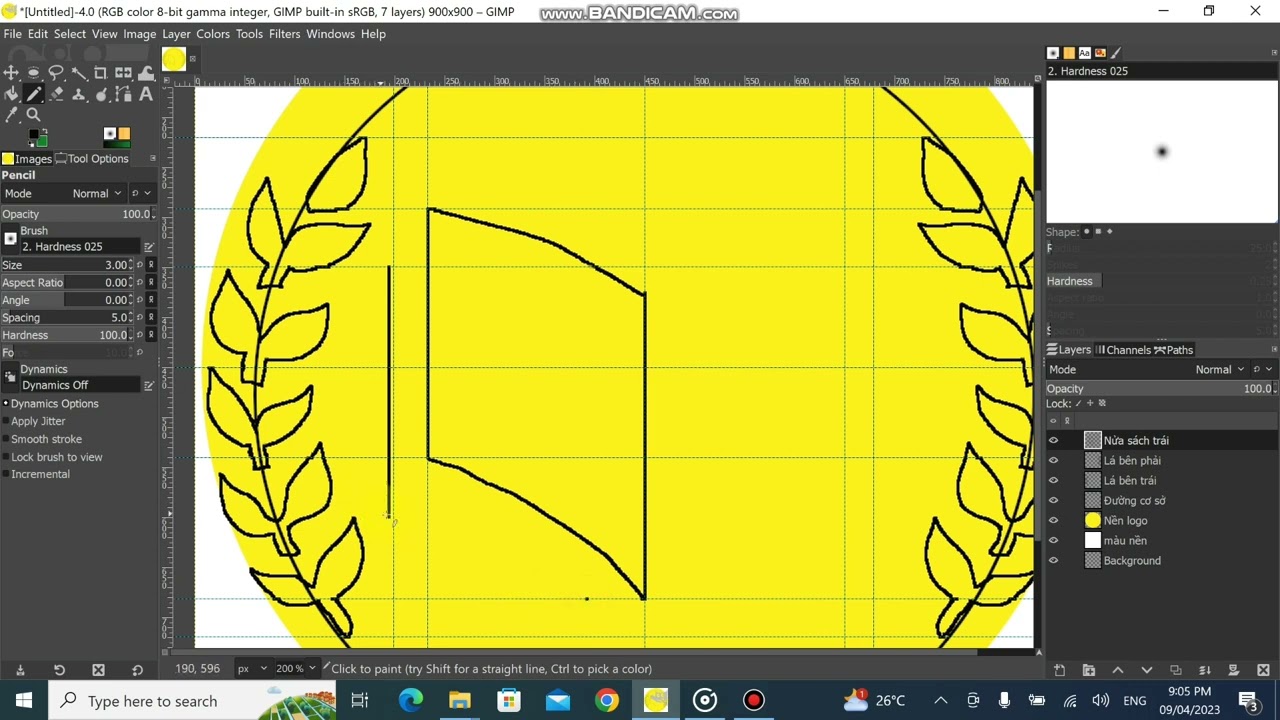The height and width of the screenshot is (720, 1280).
Task: Expand the Dynamics Options section
Action: 5,404
